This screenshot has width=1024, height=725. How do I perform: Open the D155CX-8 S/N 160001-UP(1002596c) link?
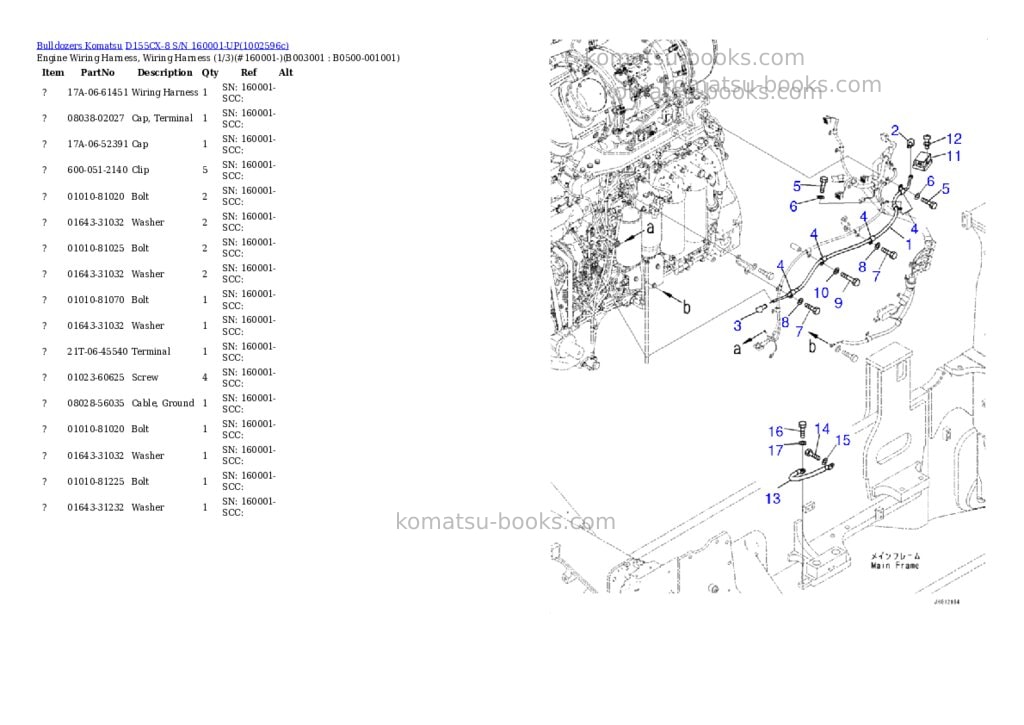tap(207, 46)
